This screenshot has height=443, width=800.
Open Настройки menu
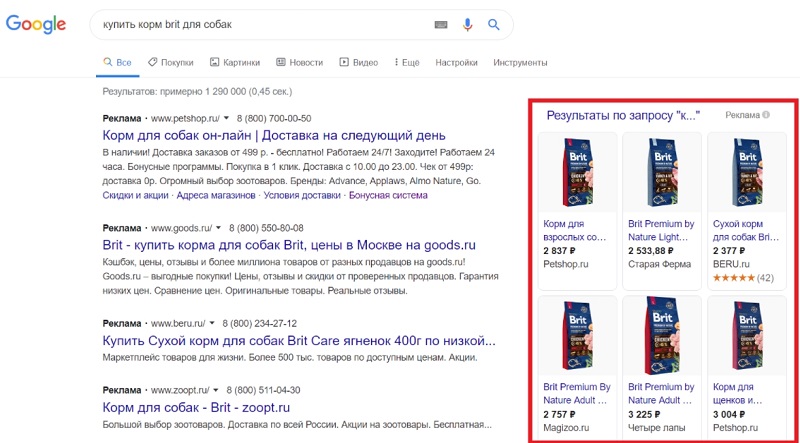click(456, 63)
